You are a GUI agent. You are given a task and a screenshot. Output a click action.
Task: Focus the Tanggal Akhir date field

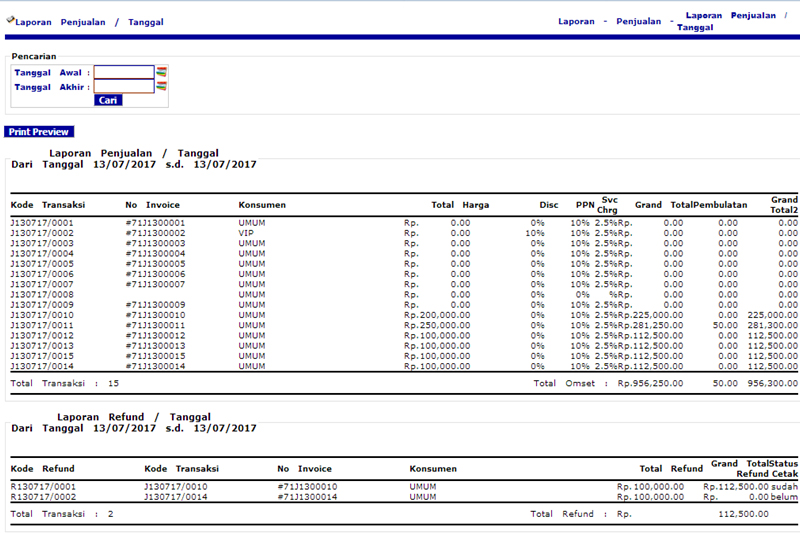coord(124,87)
